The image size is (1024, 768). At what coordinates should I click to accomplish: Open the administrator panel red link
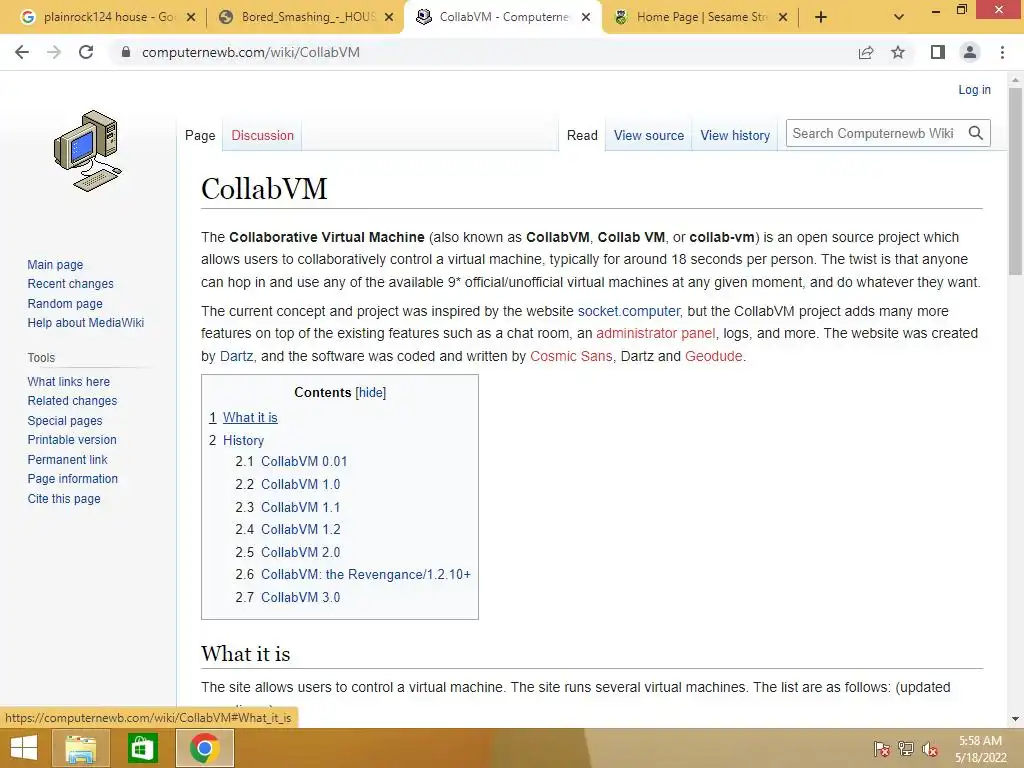(656, 333)
